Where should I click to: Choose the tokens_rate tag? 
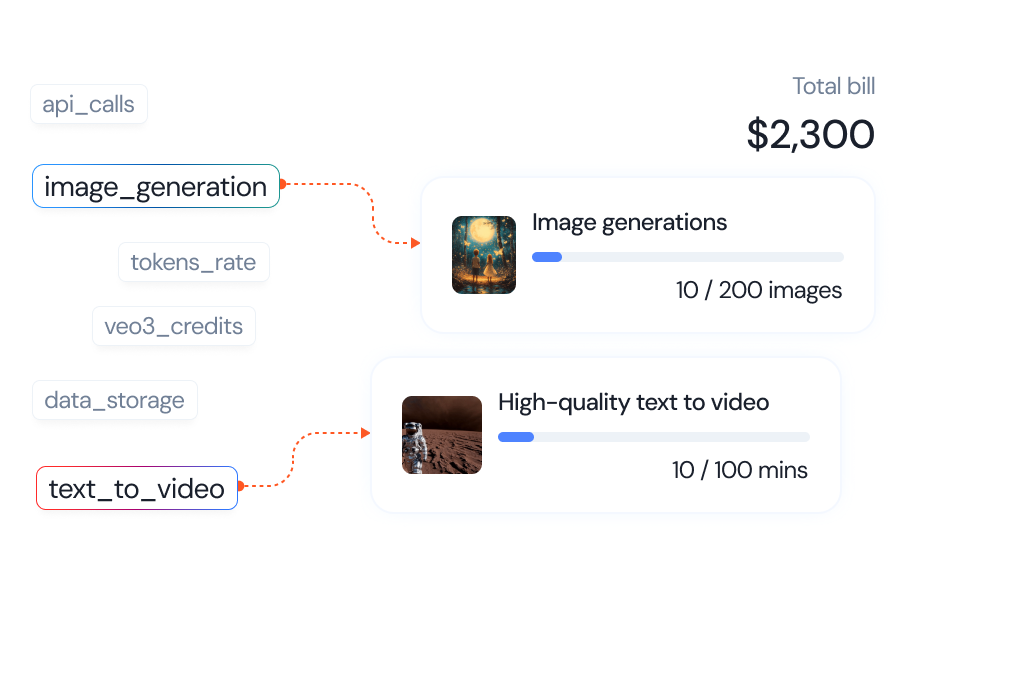pos(193,263)
